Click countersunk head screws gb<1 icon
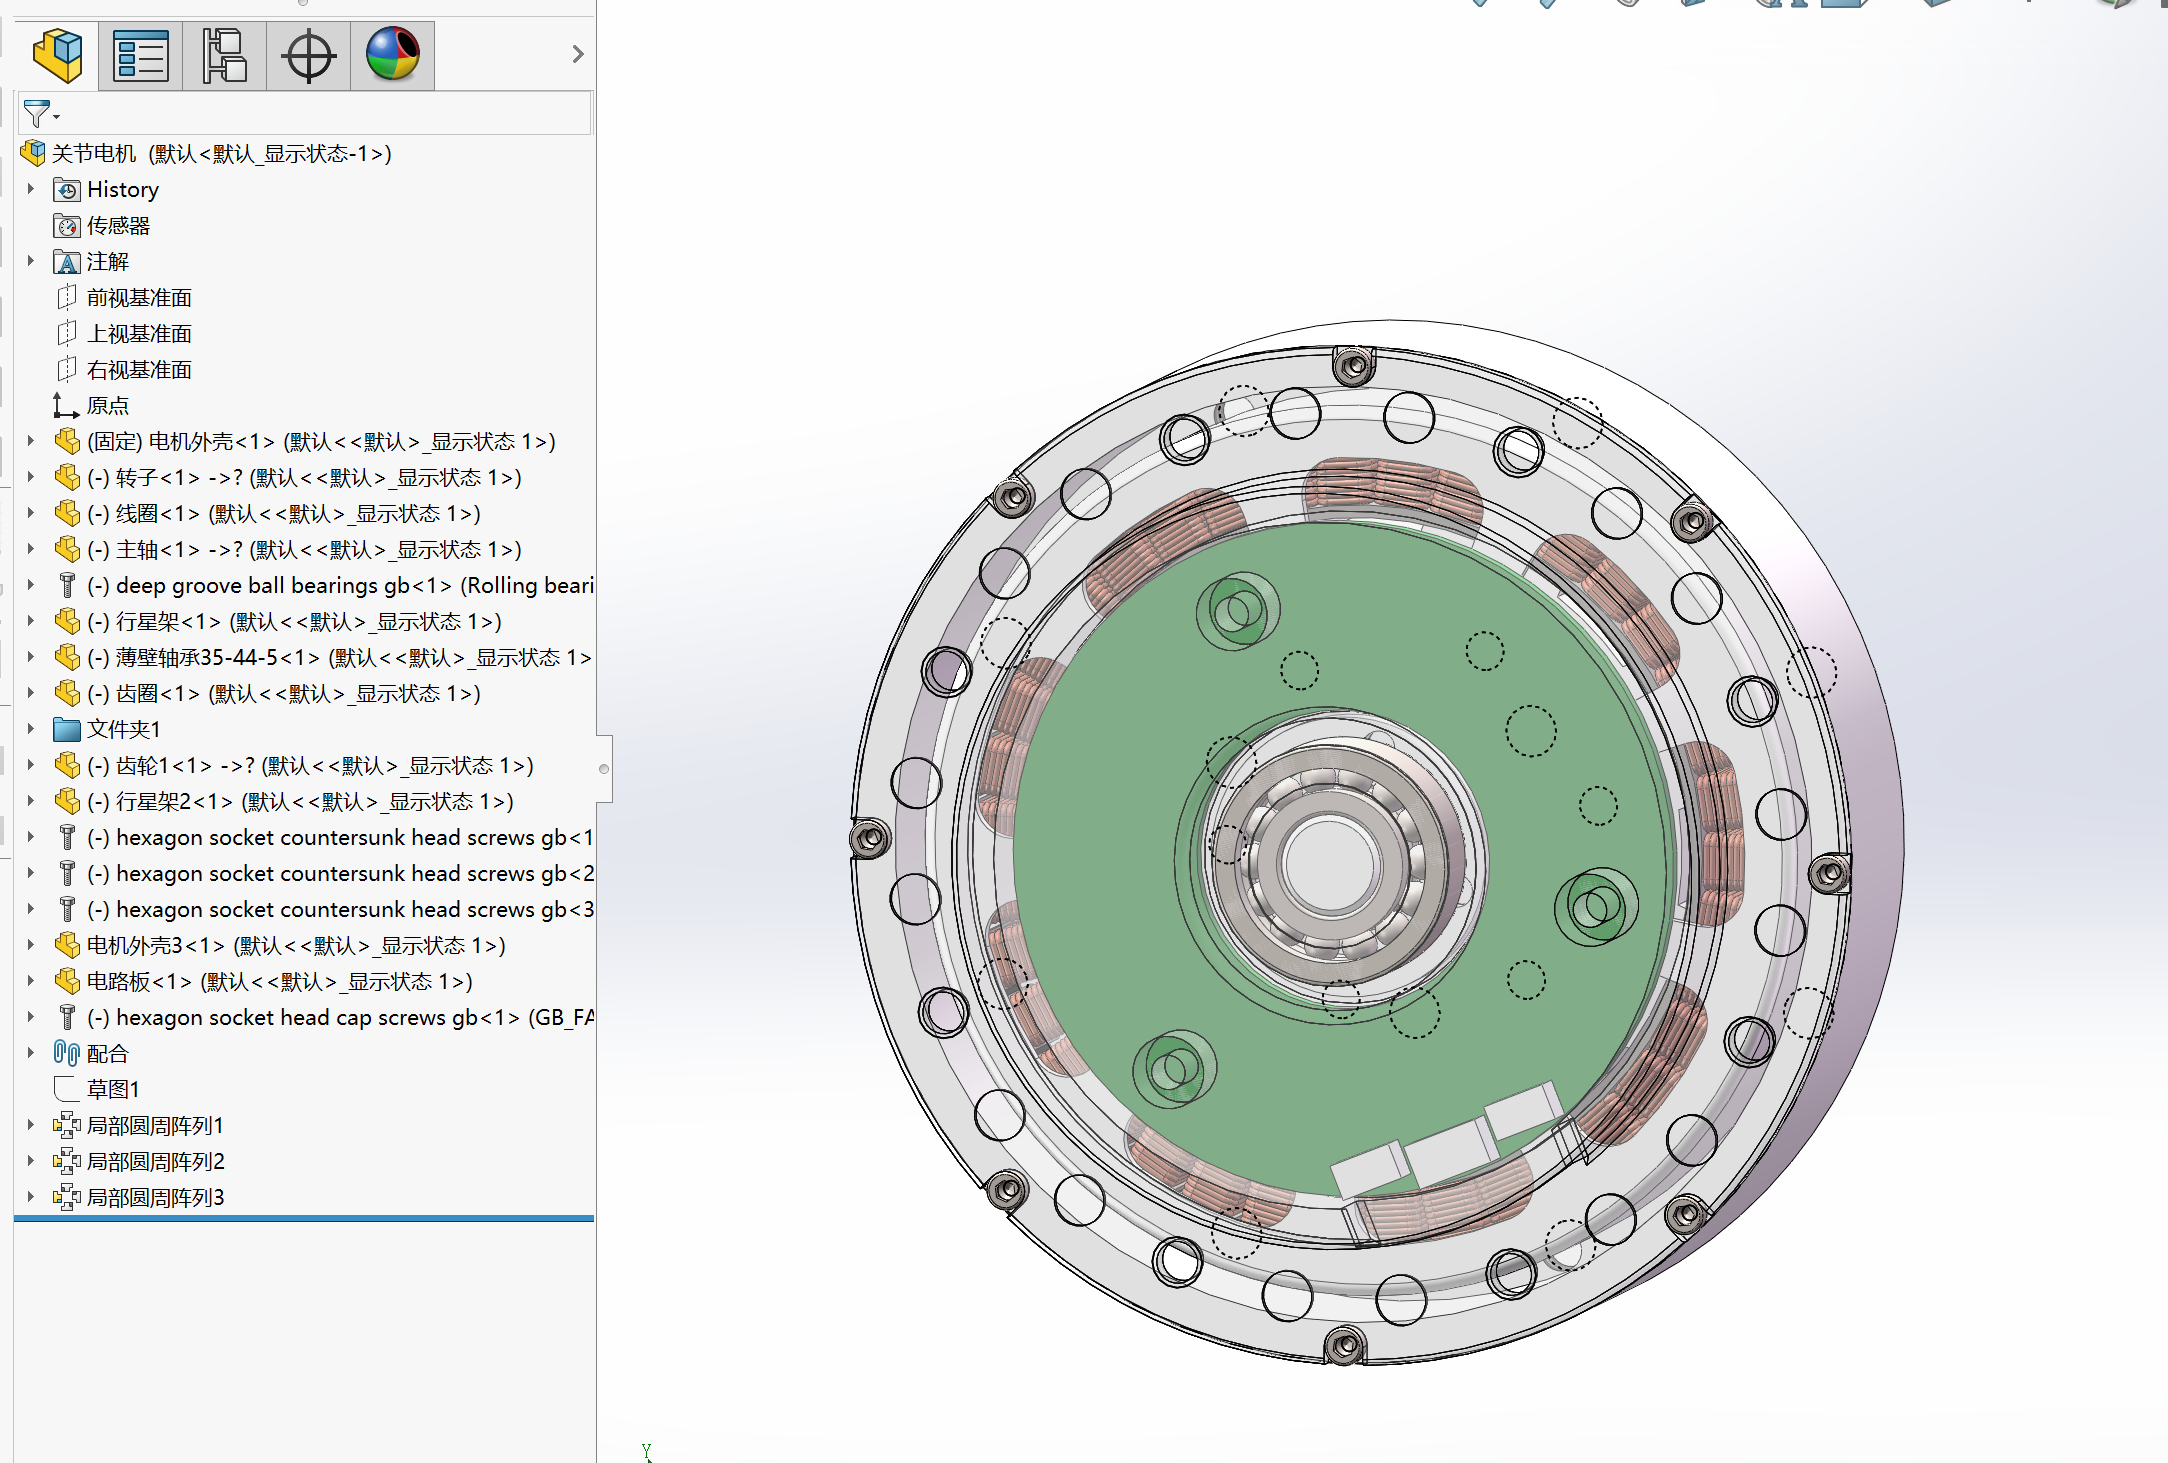Image resolution: width=2168 pixels, height=1463 pixels. pos(67,837)
